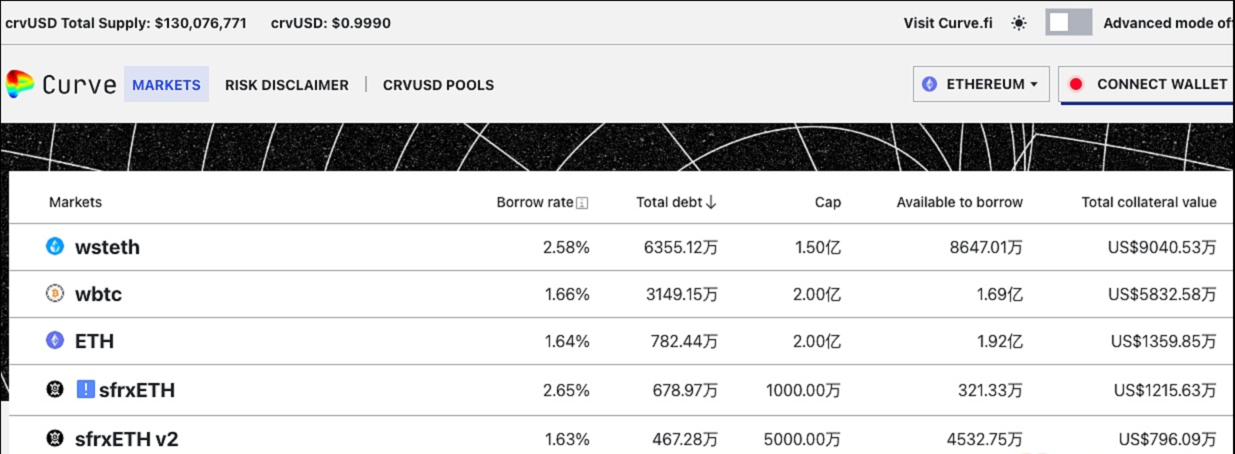The width and height of the screenshot is (1235, 454).
Task: Click the 1.63% sfrxETH v2 rate
Action: click(567, 439)
